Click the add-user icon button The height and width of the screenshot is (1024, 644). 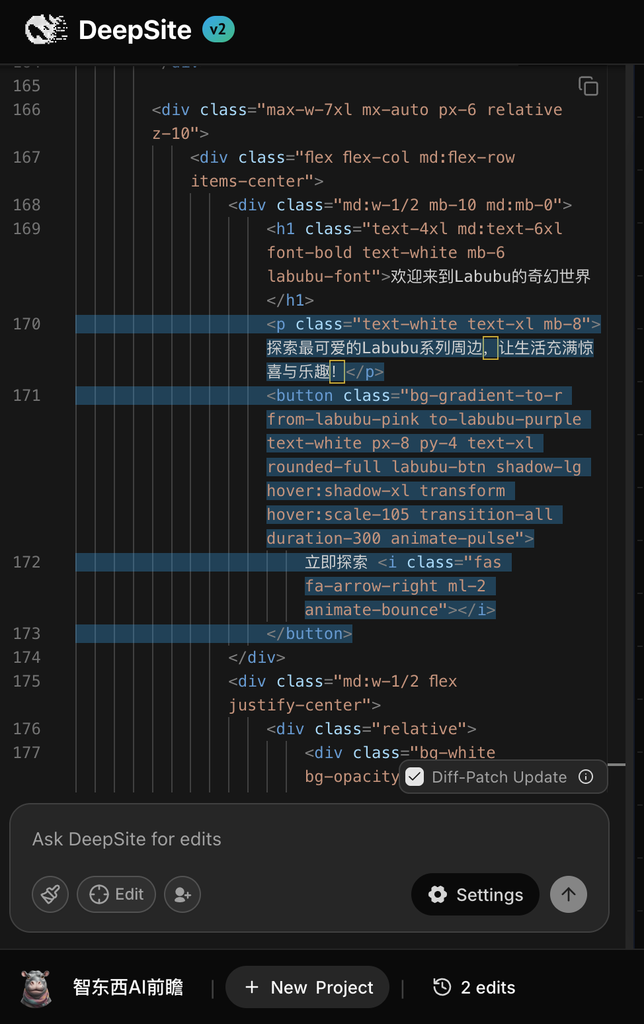click(x=182, y=894)
